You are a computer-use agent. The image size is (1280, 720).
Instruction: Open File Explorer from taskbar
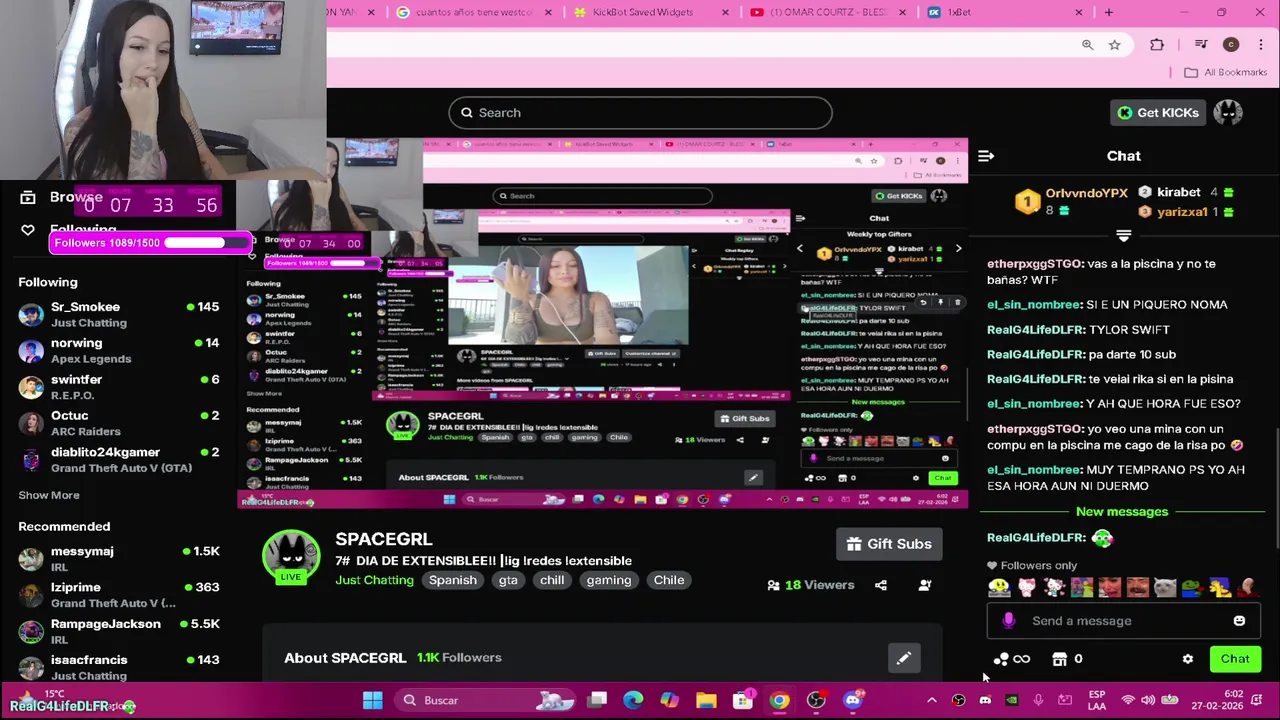[706, 700]
